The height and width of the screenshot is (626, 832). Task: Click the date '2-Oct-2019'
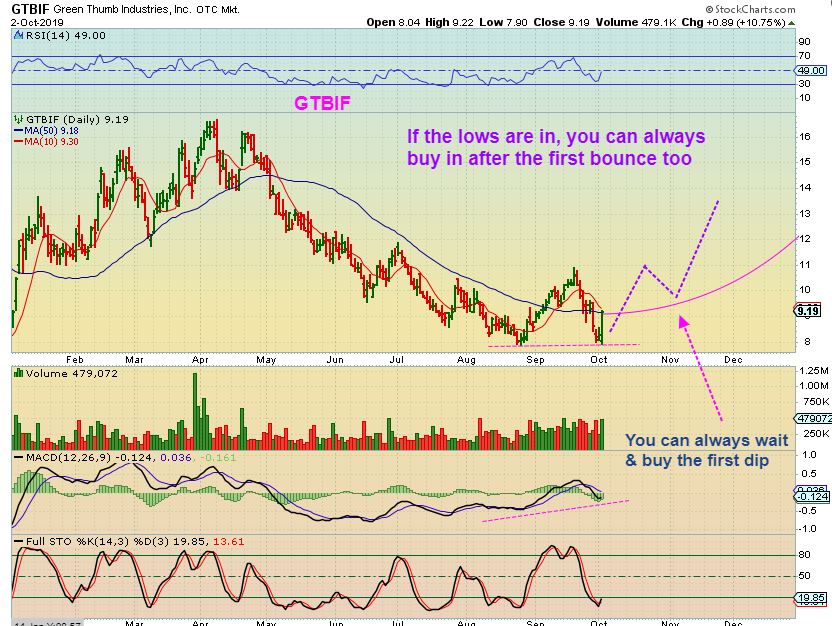pos(37,23)
